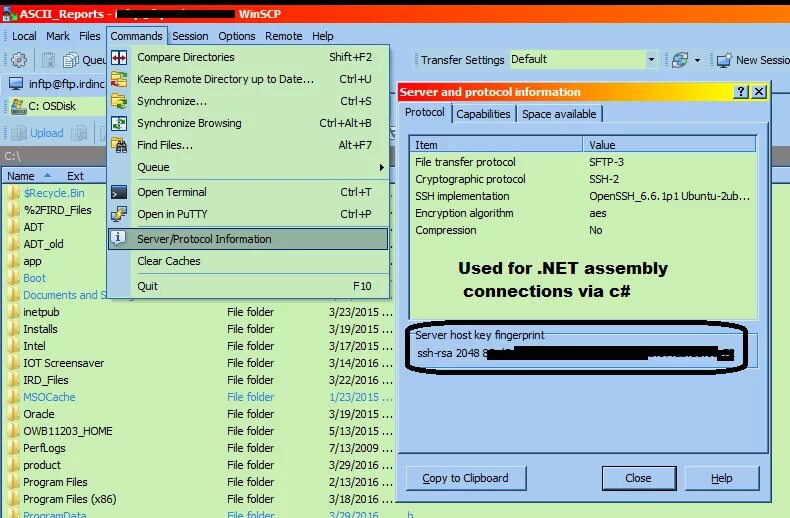The height and width of the screenshot is (518, 790).
Task: Open the Local menu
Action: click(24, 36)
